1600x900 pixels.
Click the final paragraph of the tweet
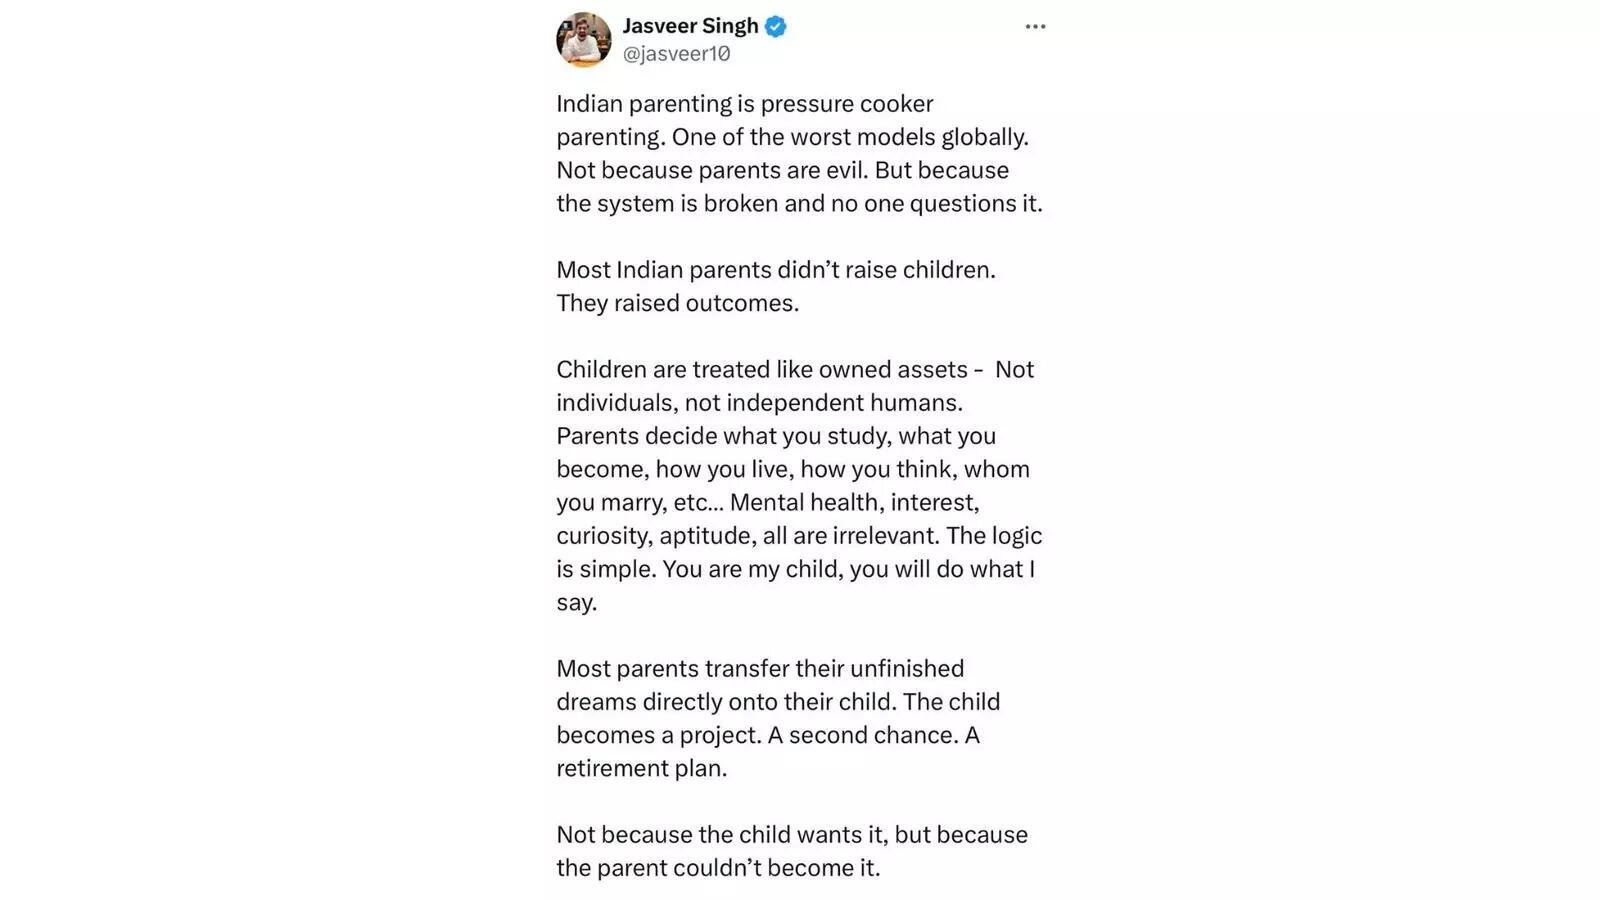[792, 851]
